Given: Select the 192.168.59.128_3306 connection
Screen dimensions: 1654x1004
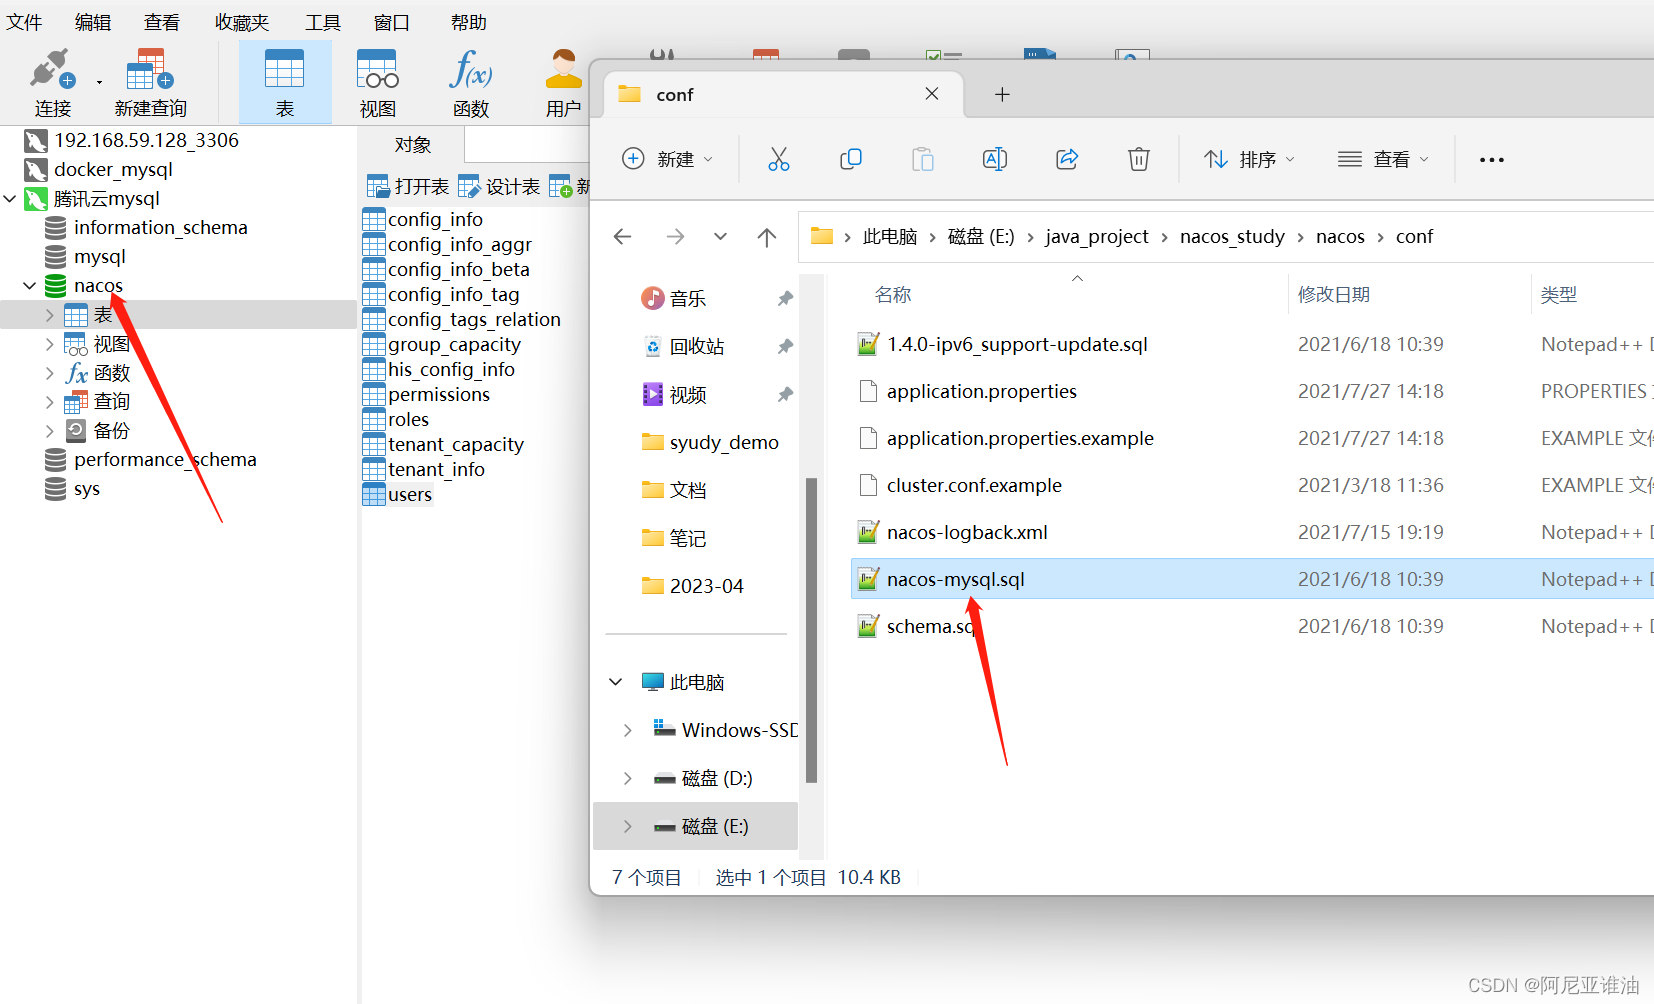Looking at the screenshot, I should tap(146, 140).
